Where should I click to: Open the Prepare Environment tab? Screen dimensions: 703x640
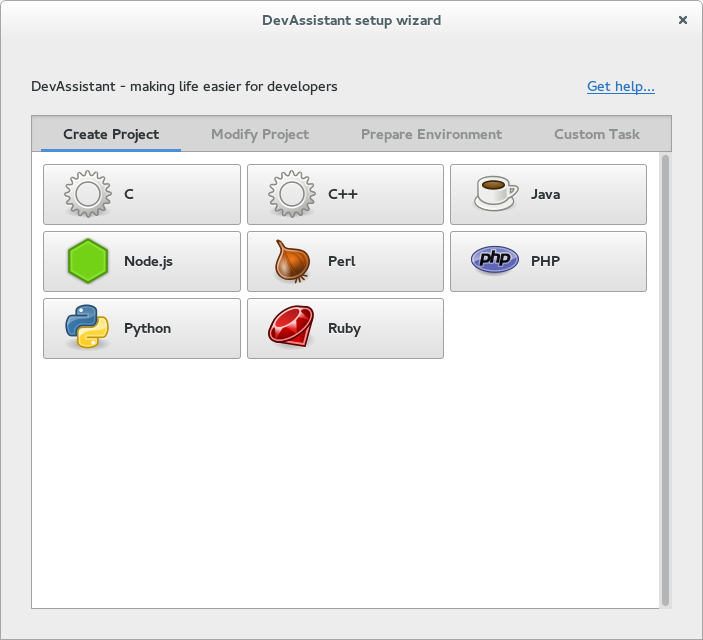(x=431, y=134)
